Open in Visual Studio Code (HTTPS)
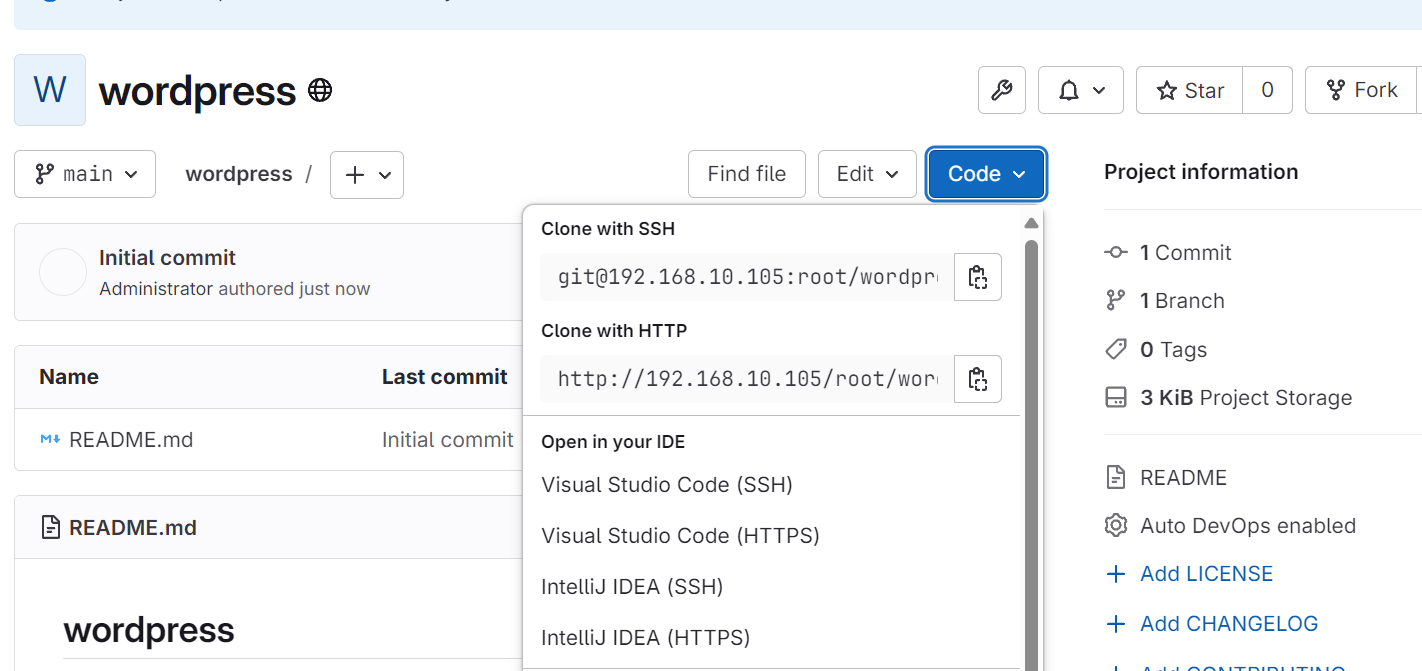This screenshot has width=1422, height=671. [680, 536]
